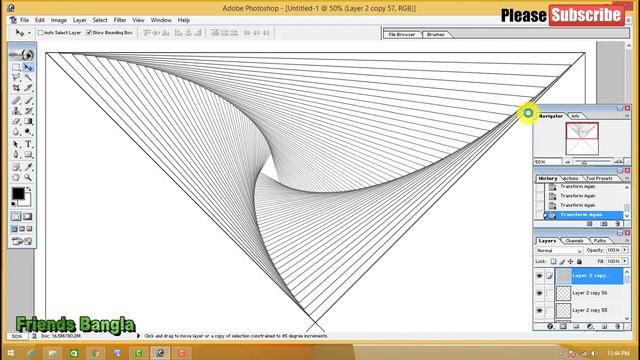This screenshot has height=360, width=640.
Task: Switch to the Paths tab
Action: point(600,241)
